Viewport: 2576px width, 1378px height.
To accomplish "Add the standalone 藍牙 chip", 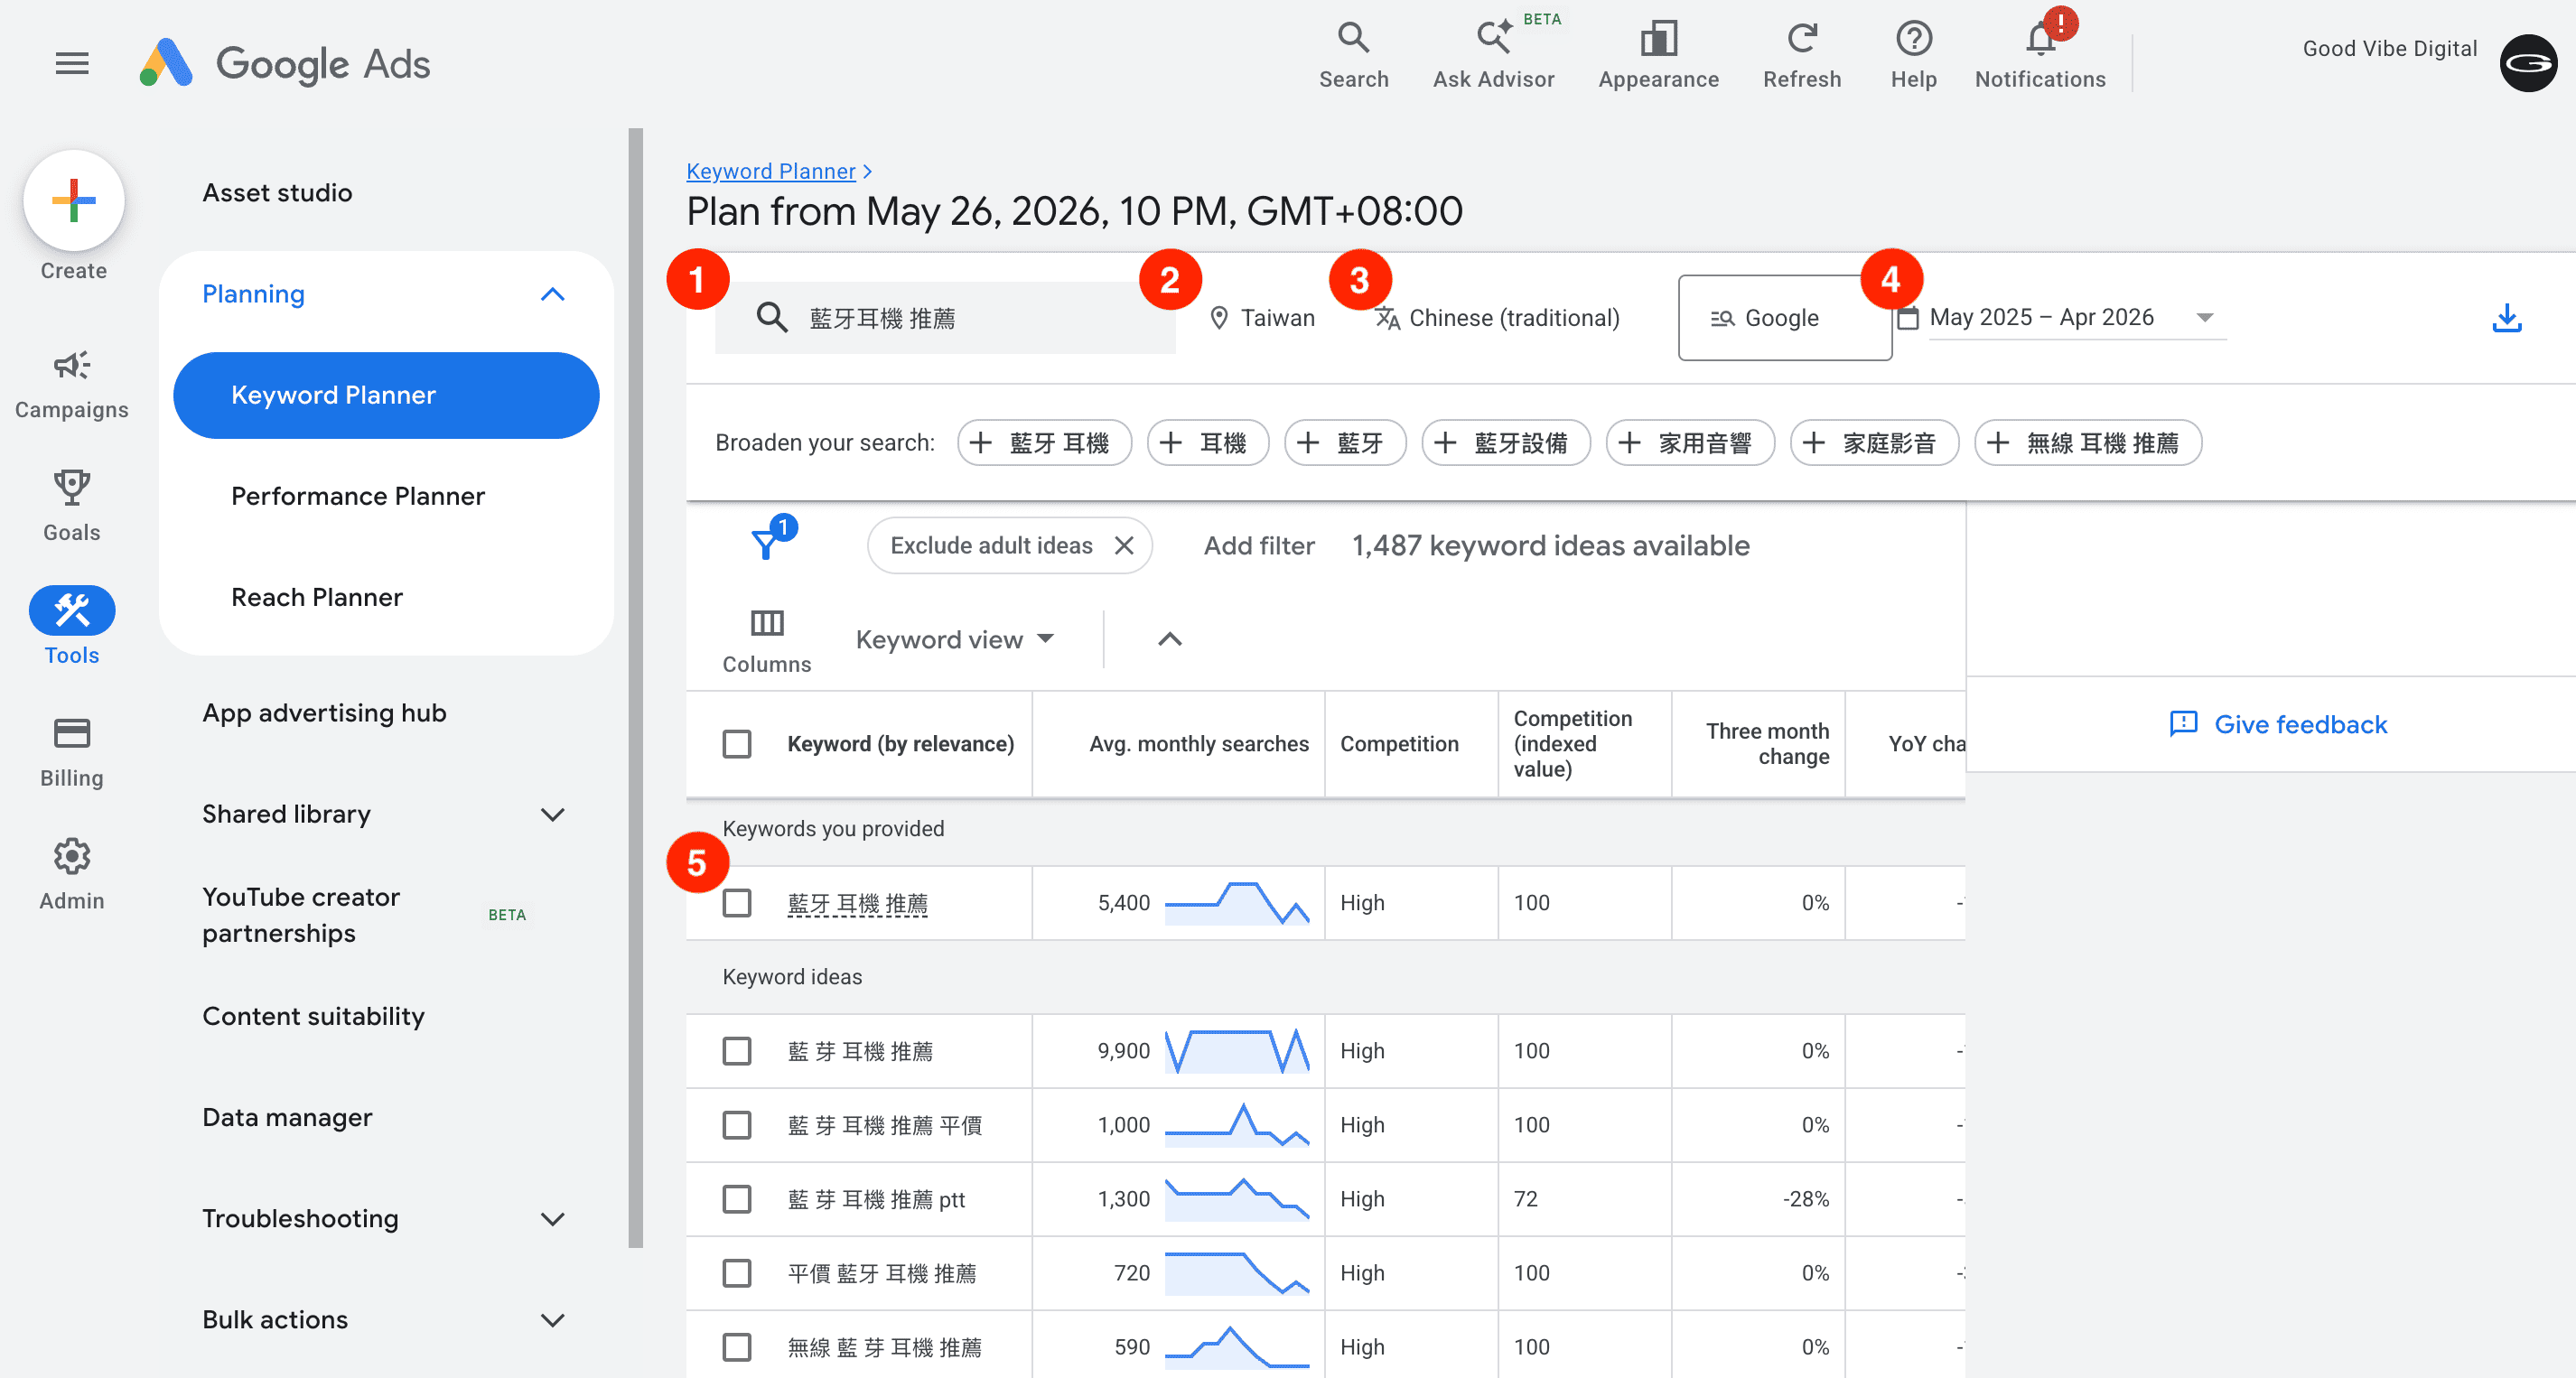I will pos(1345,442).
